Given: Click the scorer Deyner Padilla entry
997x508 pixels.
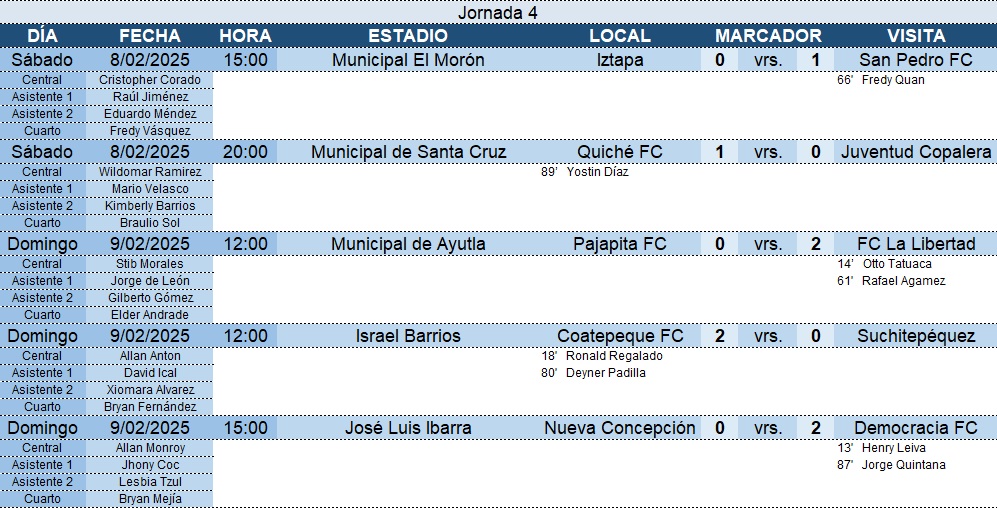Looking at the screenshot, I should click(x=593, y=373).
